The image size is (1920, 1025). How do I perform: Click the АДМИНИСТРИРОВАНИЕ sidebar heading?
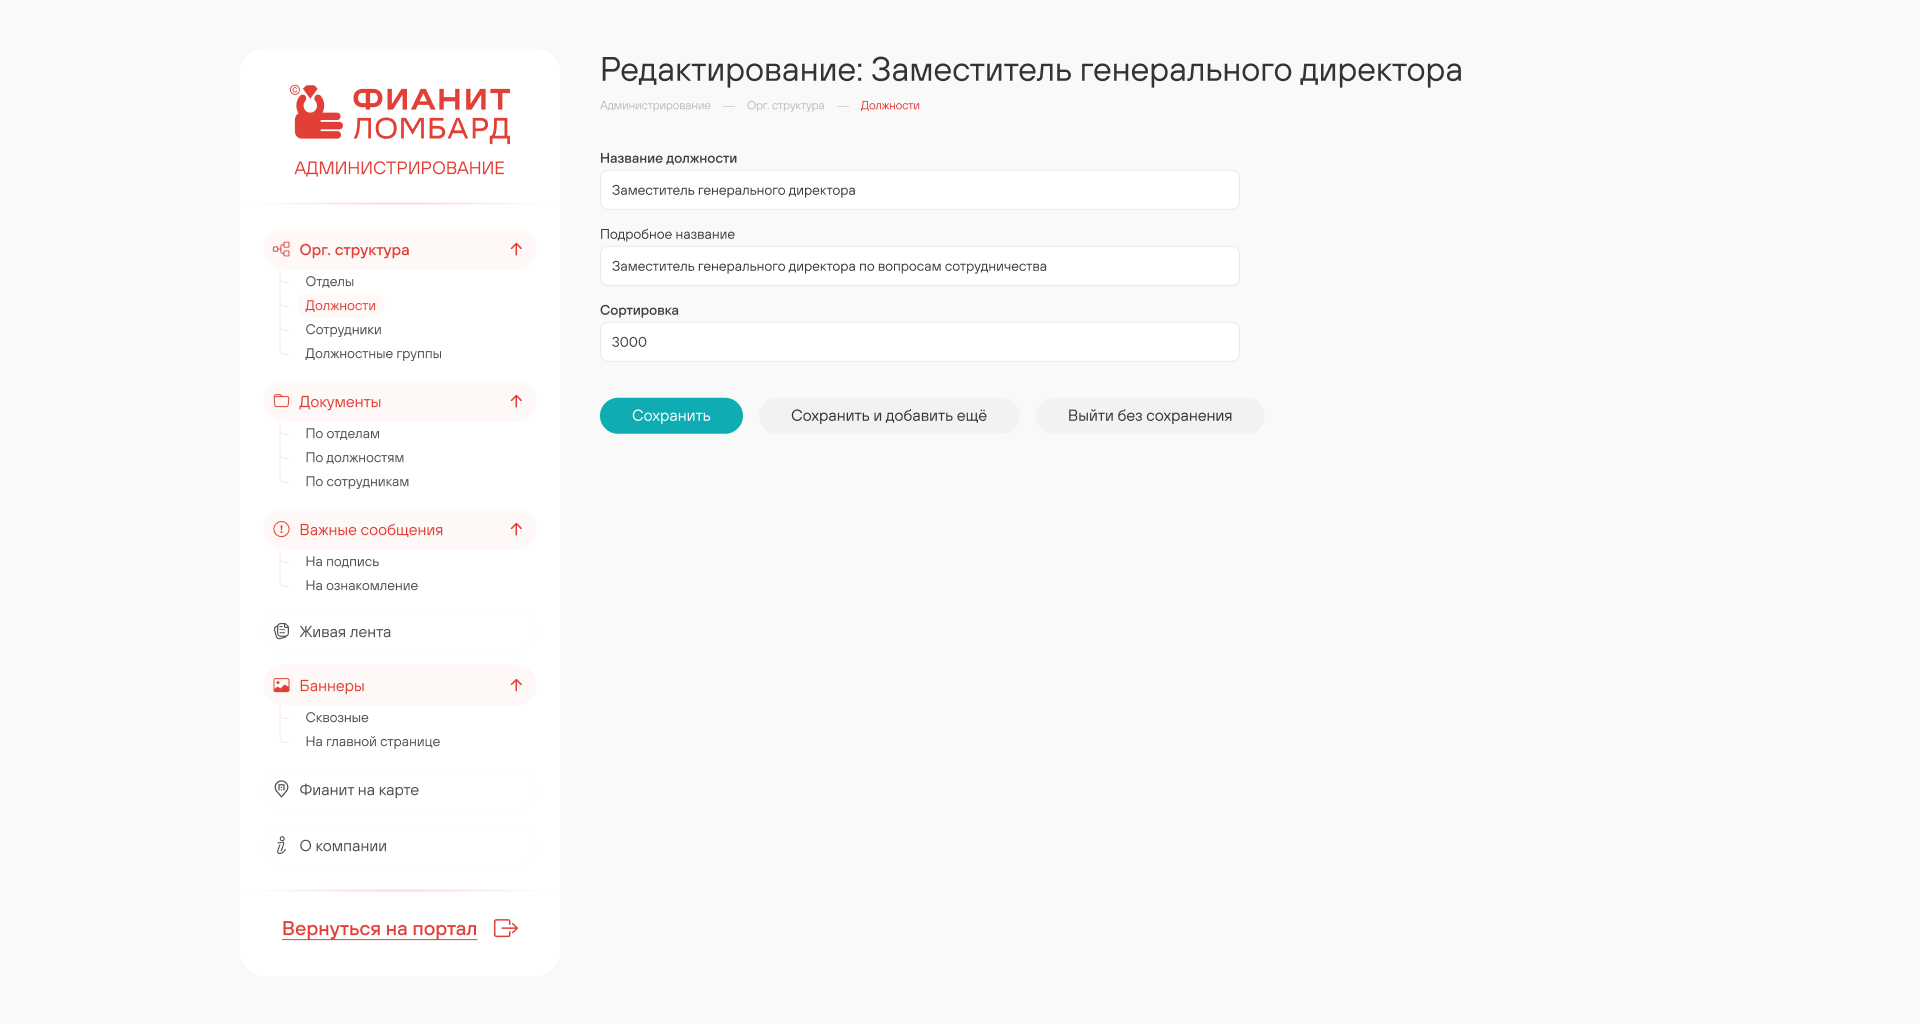click(x=400, y=168)
